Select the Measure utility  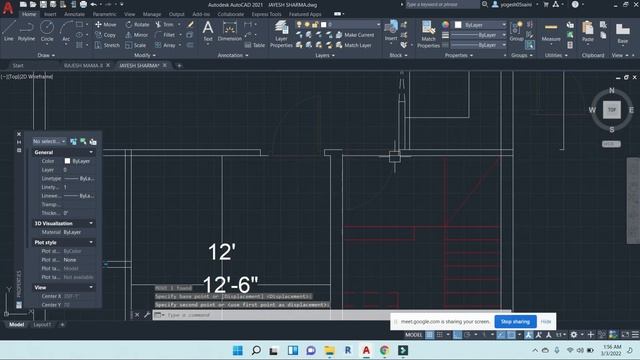pos(551,31)
